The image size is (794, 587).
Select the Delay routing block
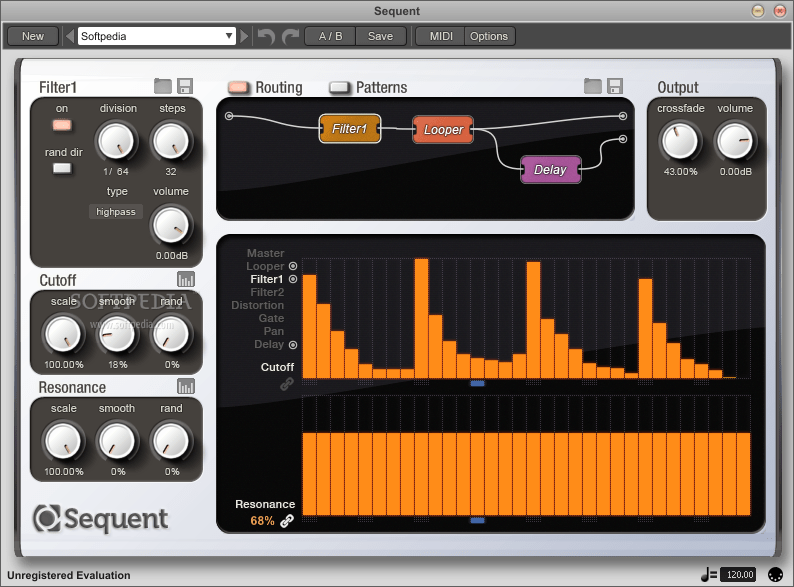550,170
